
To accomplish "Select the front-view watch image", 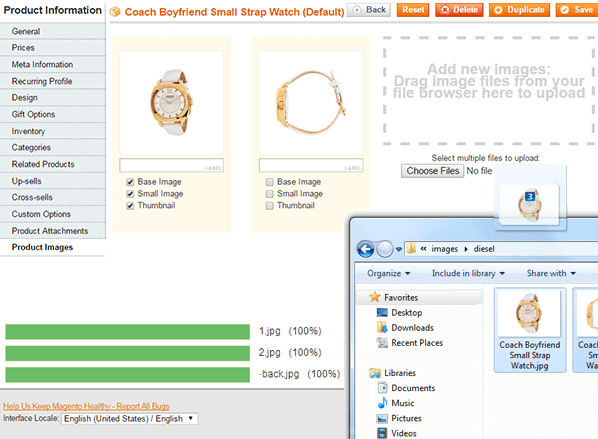I will click(x=172, y=103).
